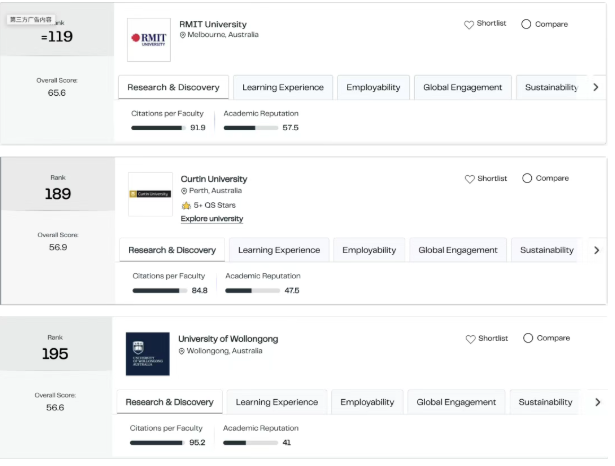Click the Curtin Shortlist heart icon

(469, 179)
